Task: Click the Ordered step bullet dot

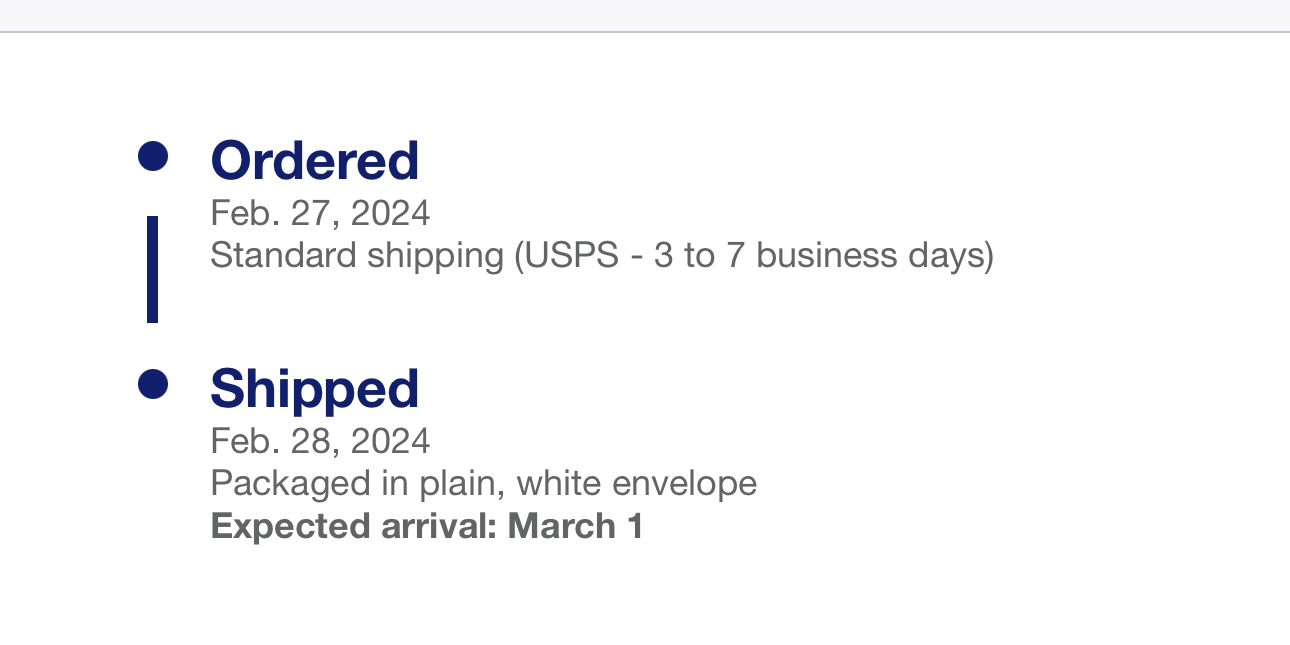Action: tap(153, 156)
